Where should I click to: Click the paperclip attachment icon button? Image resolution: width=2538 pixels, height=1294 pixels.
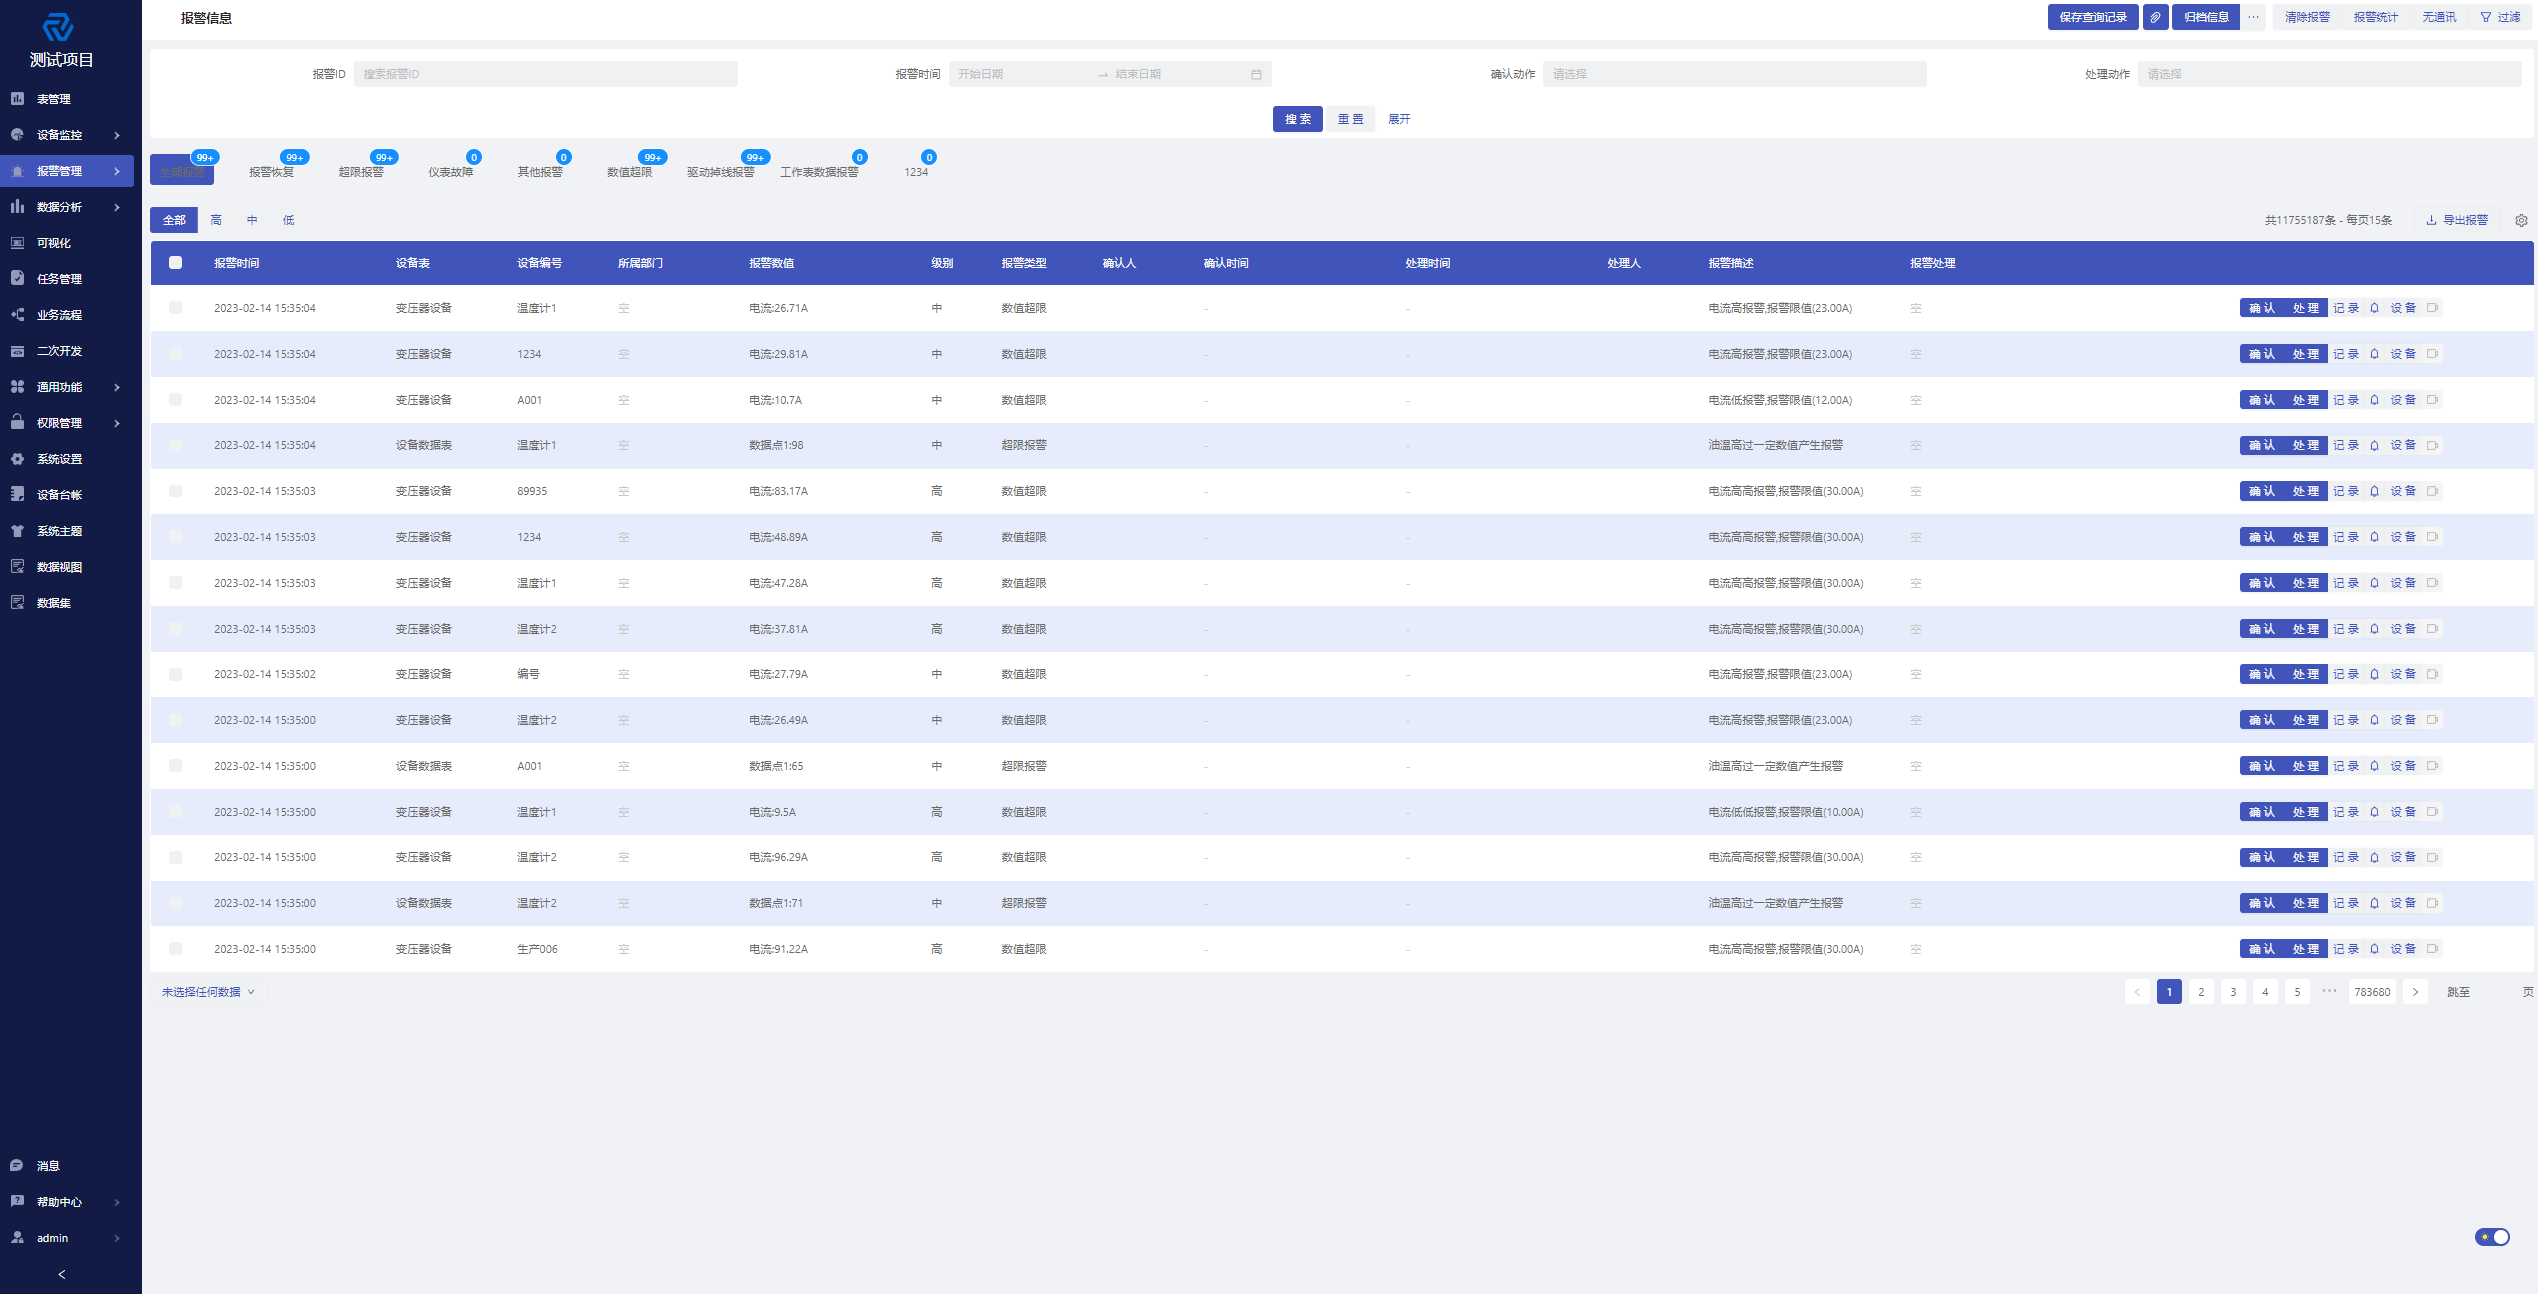pos(2155,17)
